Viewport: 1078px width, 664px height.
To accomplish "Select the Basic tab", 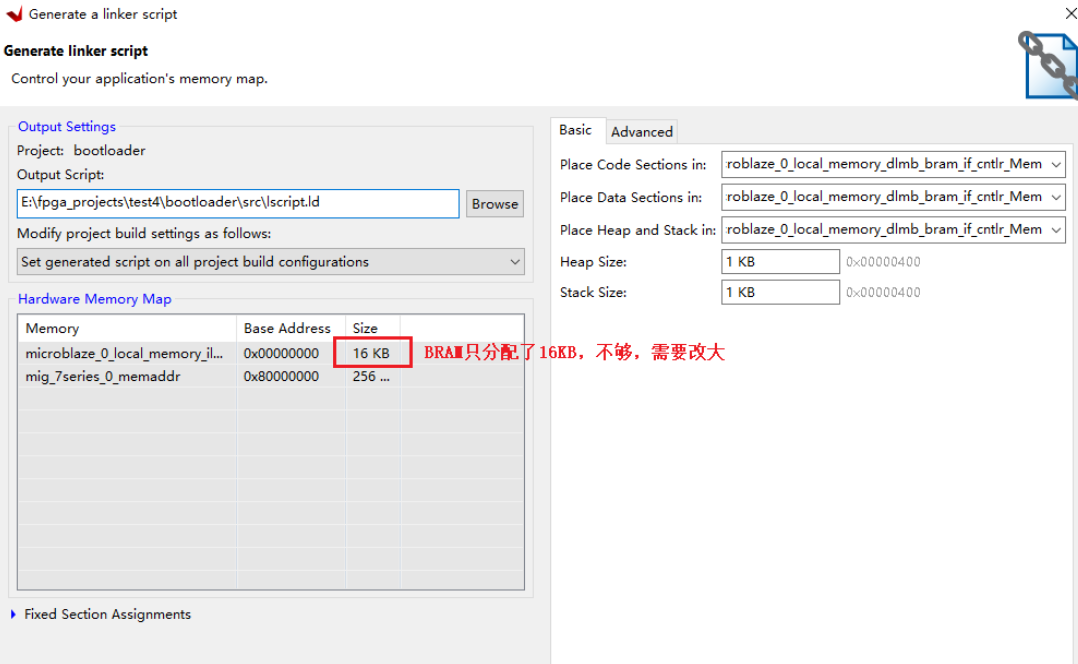I will tap(577, 130).
